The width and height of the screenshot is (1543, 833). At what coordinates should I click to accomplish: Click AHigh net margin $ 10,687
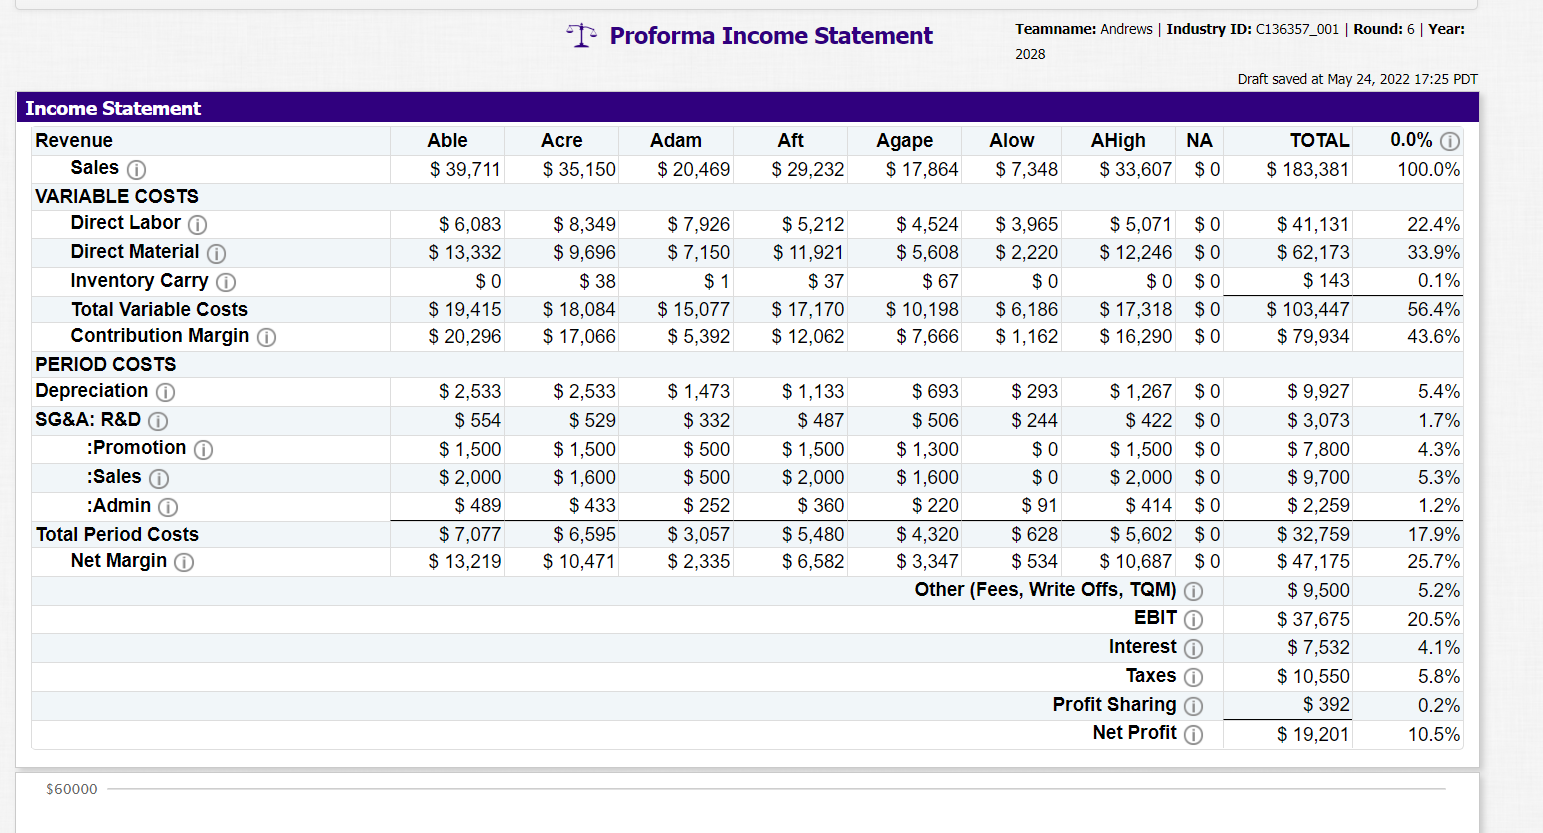[x=1136, y=561]
